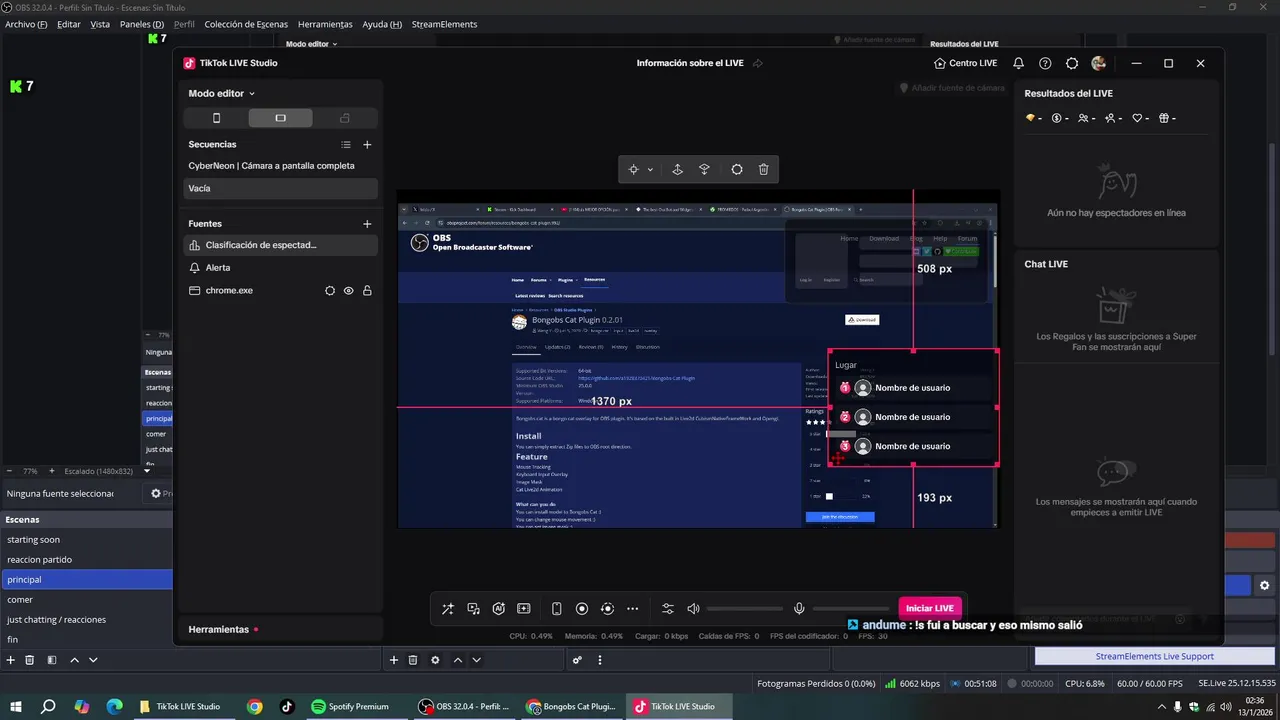Screen dimensions: 1280x720
Task: Open Spotify Premium from the taskbar
Action: pos(350,706)
